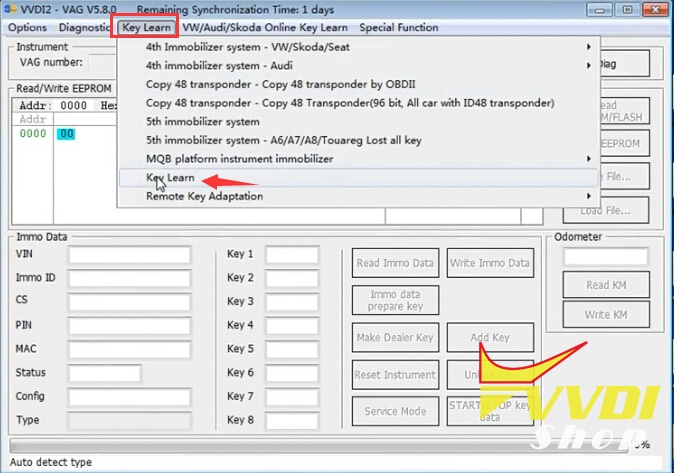This screenshot has width=674, height=473.
Task: Expand the Audi 4th immobilizer submenu arrow
Action: [588, 65]
